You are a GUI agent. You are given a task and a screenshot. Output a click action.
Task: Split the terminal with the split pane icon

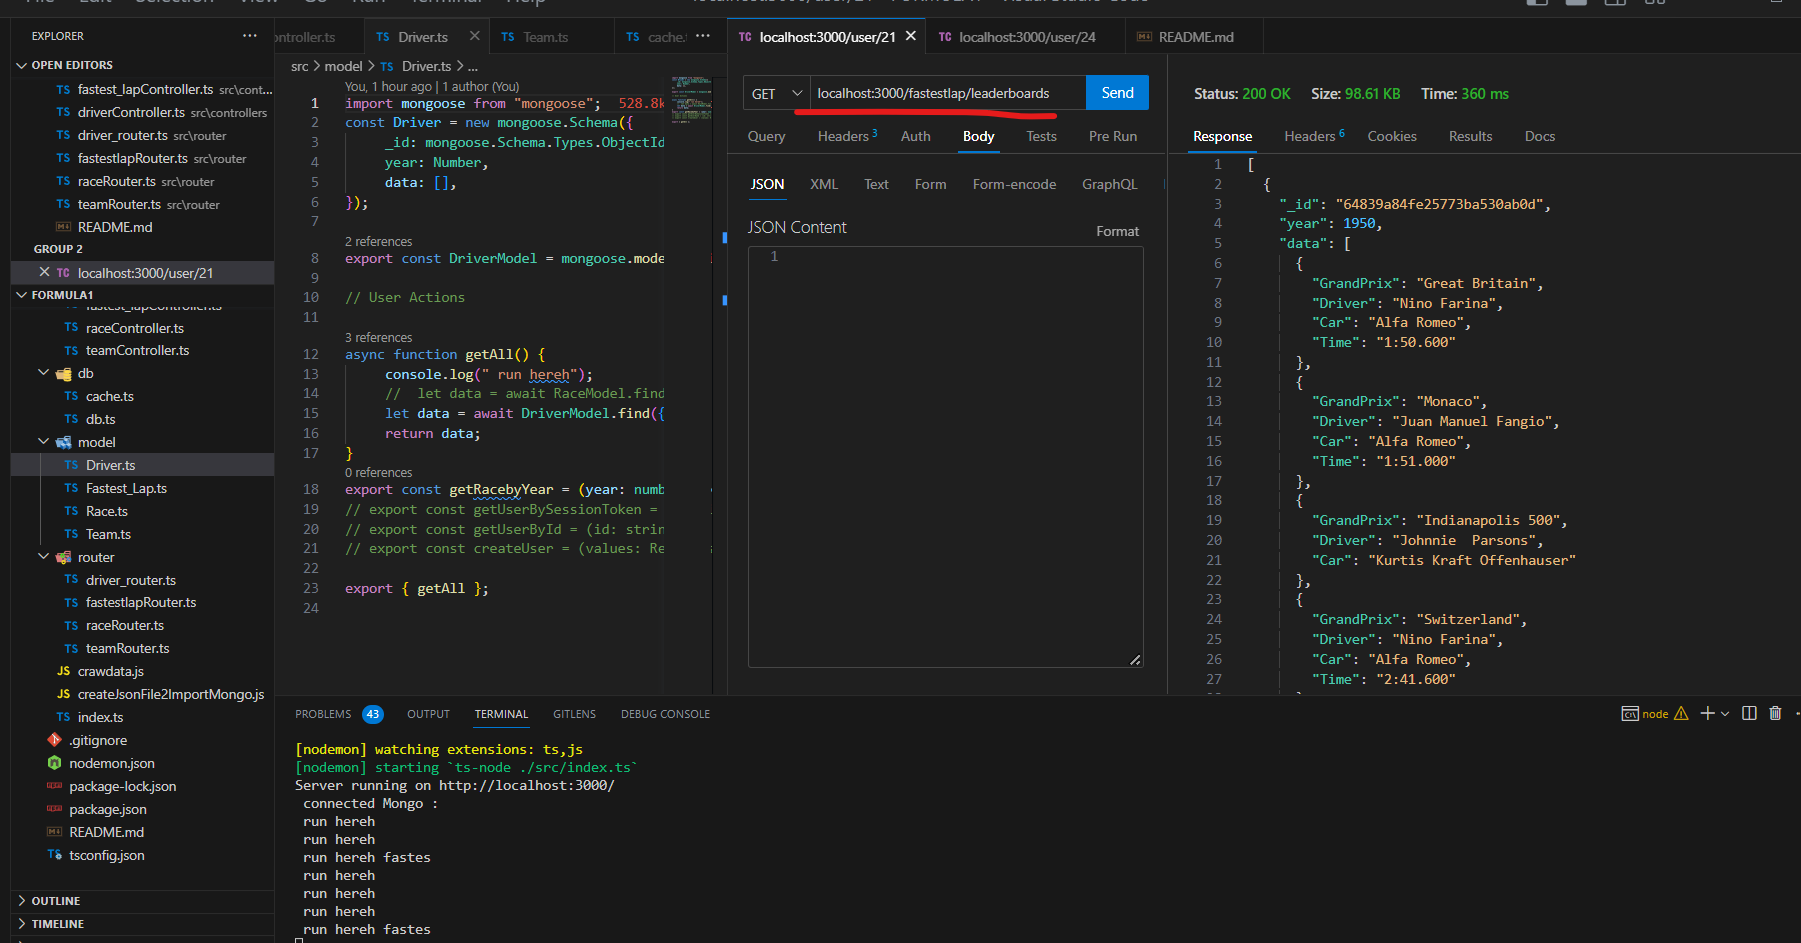(x=1749, y=713)
